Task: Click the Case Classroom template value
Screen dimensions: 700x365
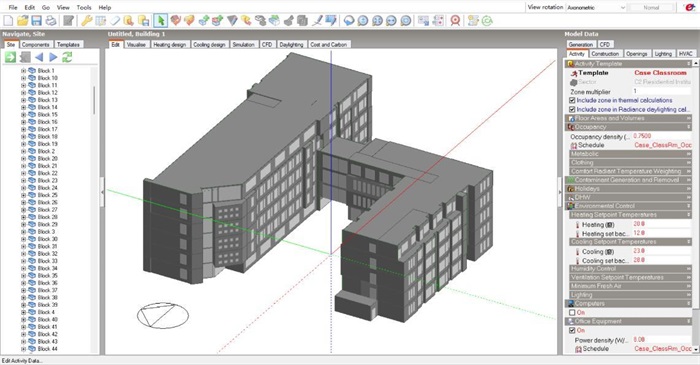Action: (x=660, y=73)
